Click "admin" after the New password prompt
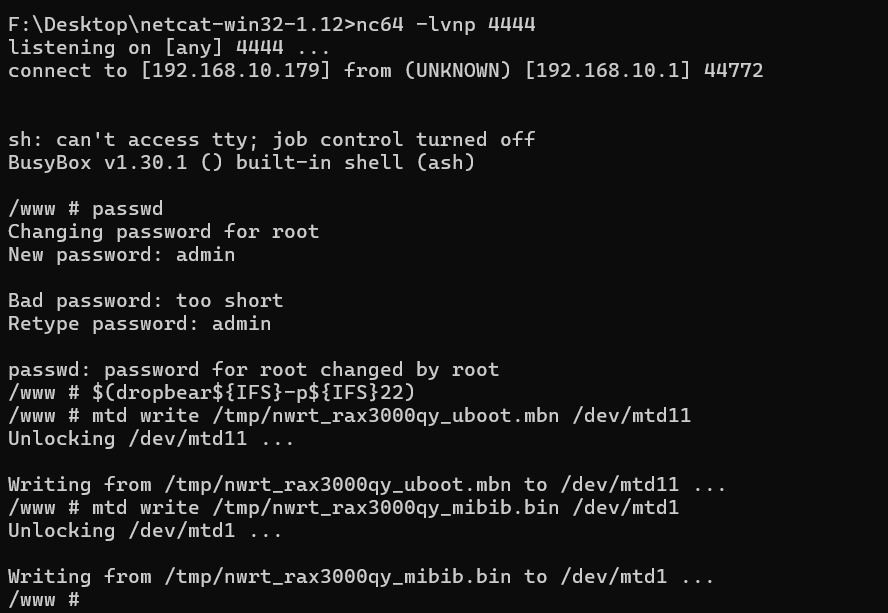The width and height of the screenshot is (888, 613). tap(205, 254)
